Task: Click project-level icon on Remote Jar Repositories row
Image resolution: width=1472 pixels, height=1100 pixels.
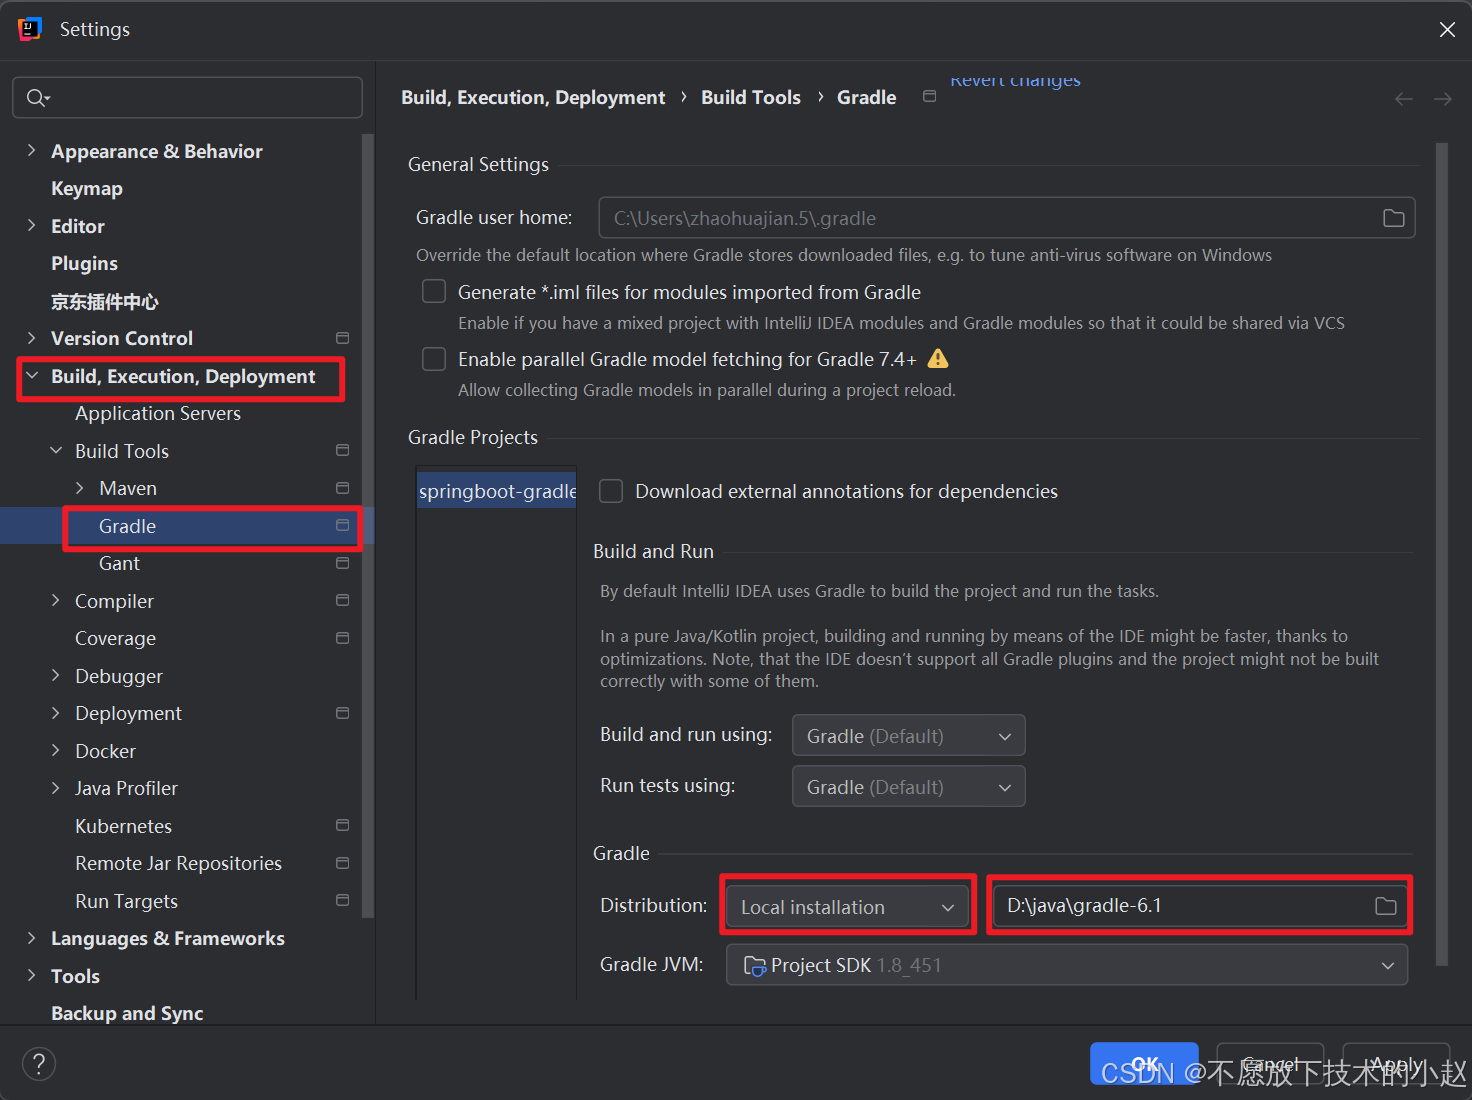Action: 342,863
